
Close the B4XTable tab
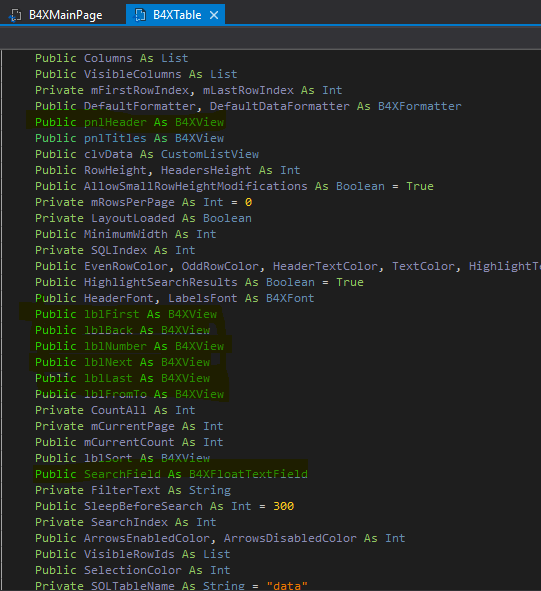[214, 15]
